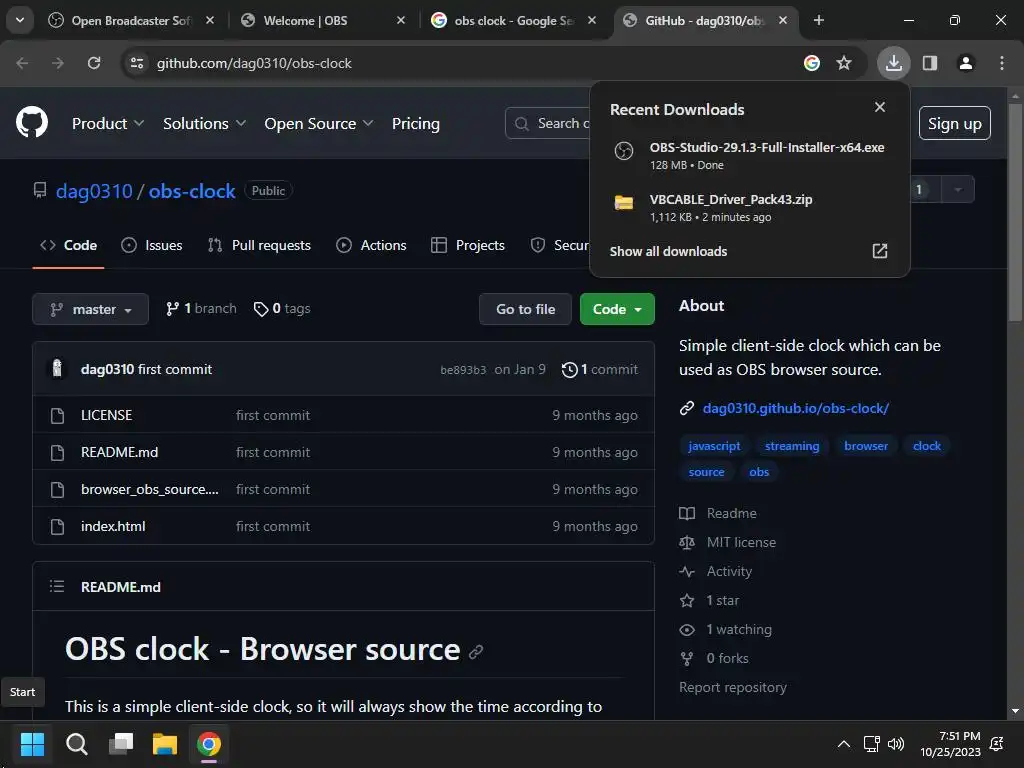Image resolution: width=1024 pixels, height=768 pixels.
Task: Open README table of contents icon
Action: pyautogui.click(x=57, y=586)
